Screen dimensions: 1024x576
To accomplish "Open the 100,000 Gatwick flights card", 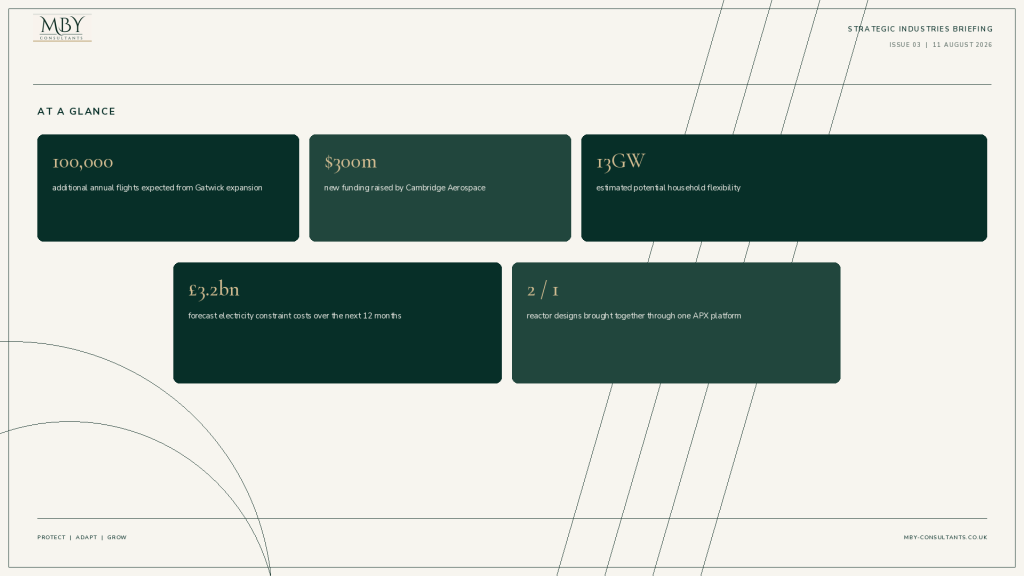I will pos(168,188).
